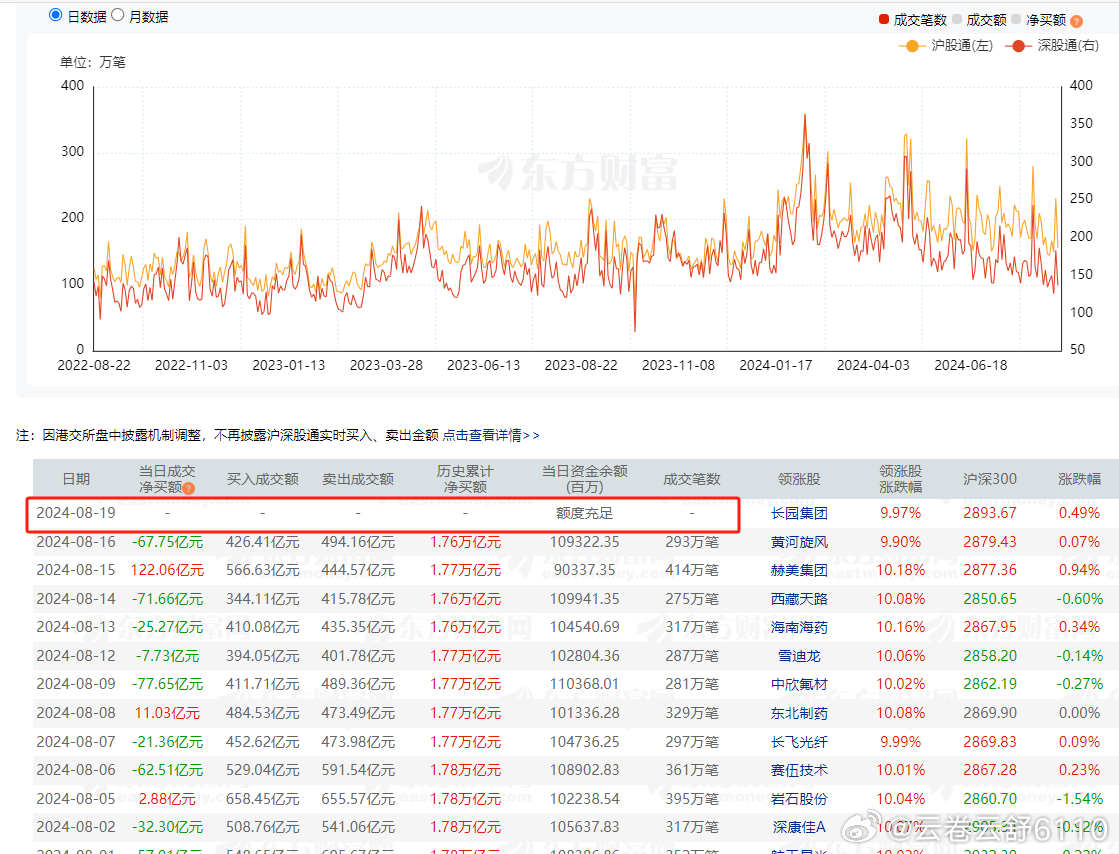Open the 点击查看详情>> link
The width and height of the screenshot is (1119, 854).
pos(491,435)
